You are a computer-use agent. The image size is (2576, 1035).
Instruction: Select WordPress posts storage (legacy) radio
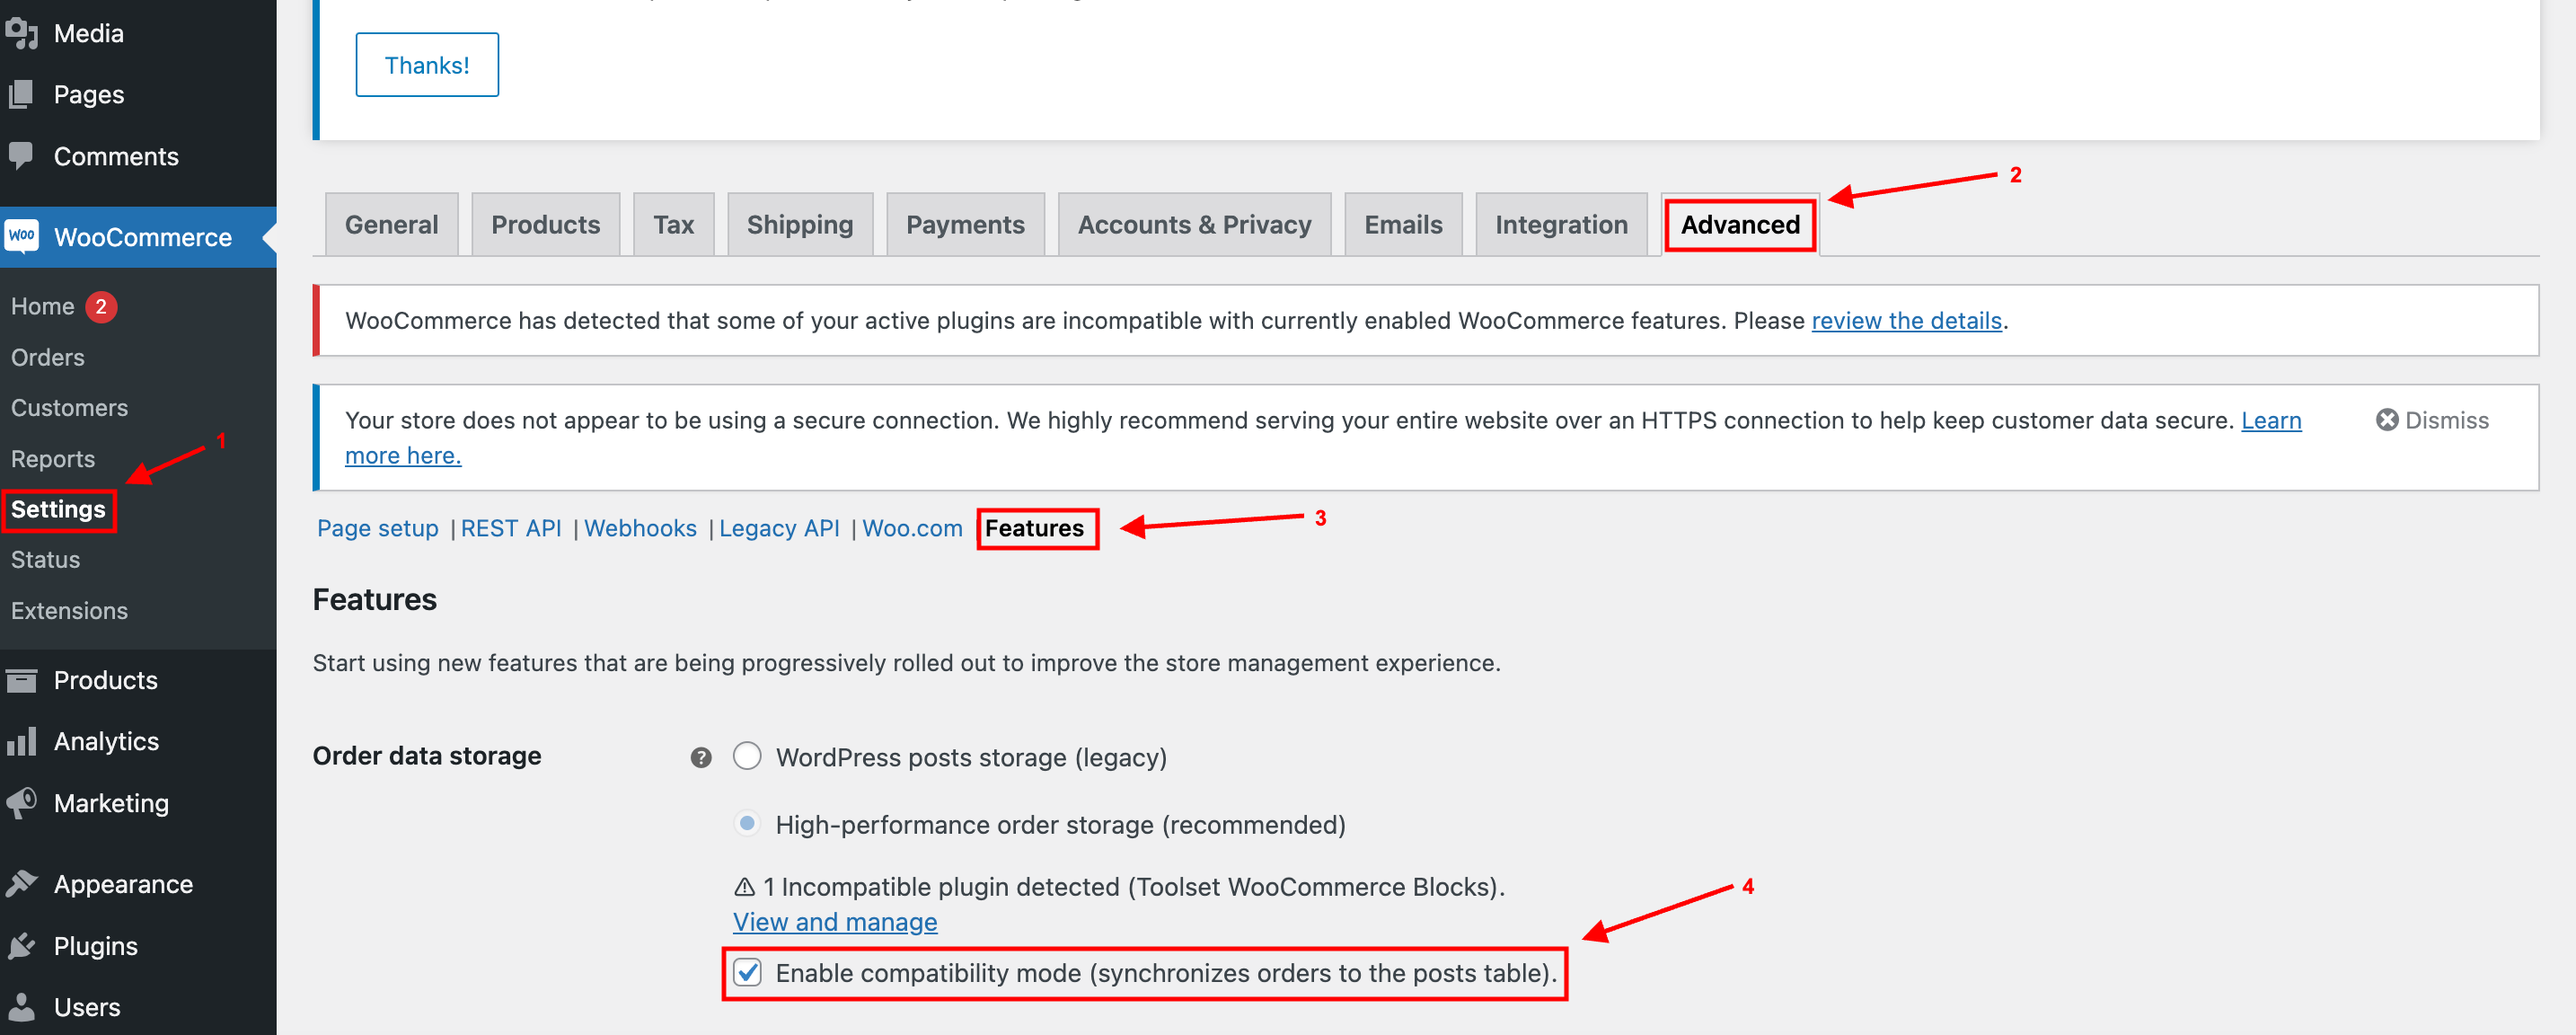pyautogui.click(x=747, y=756)
